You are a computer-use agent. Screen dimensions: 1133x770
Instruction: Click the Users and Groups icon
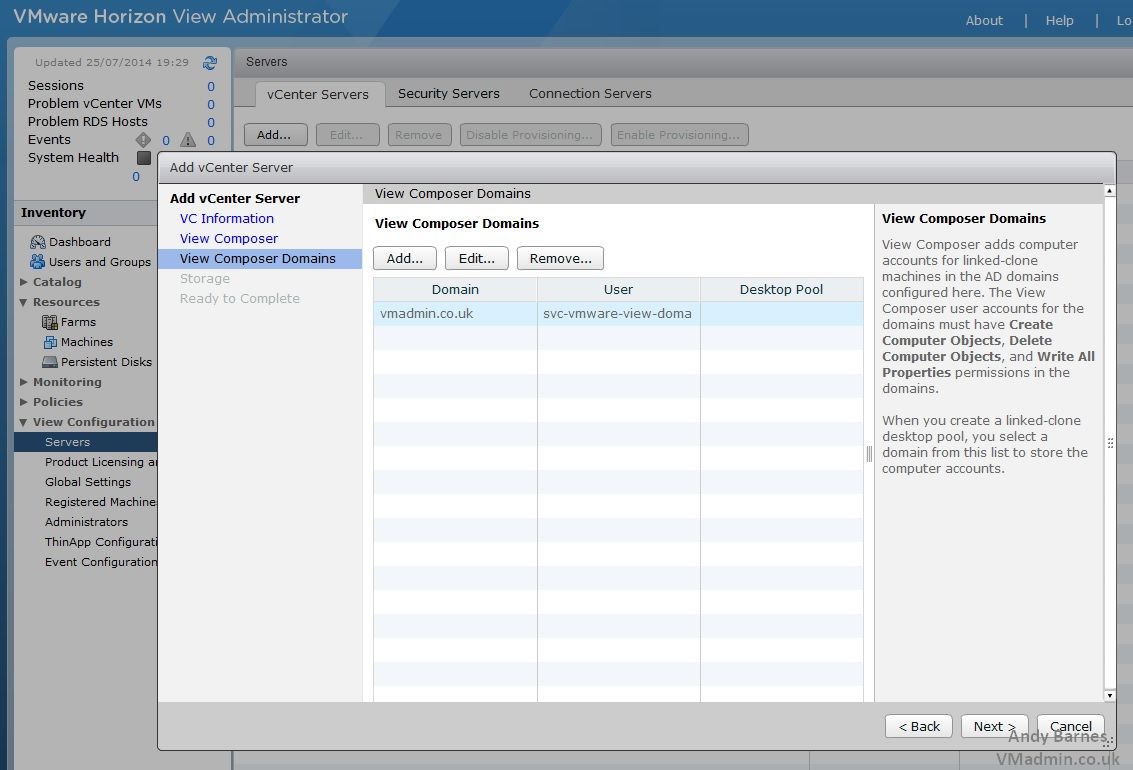pyautogui.click(x=38, y=261)
